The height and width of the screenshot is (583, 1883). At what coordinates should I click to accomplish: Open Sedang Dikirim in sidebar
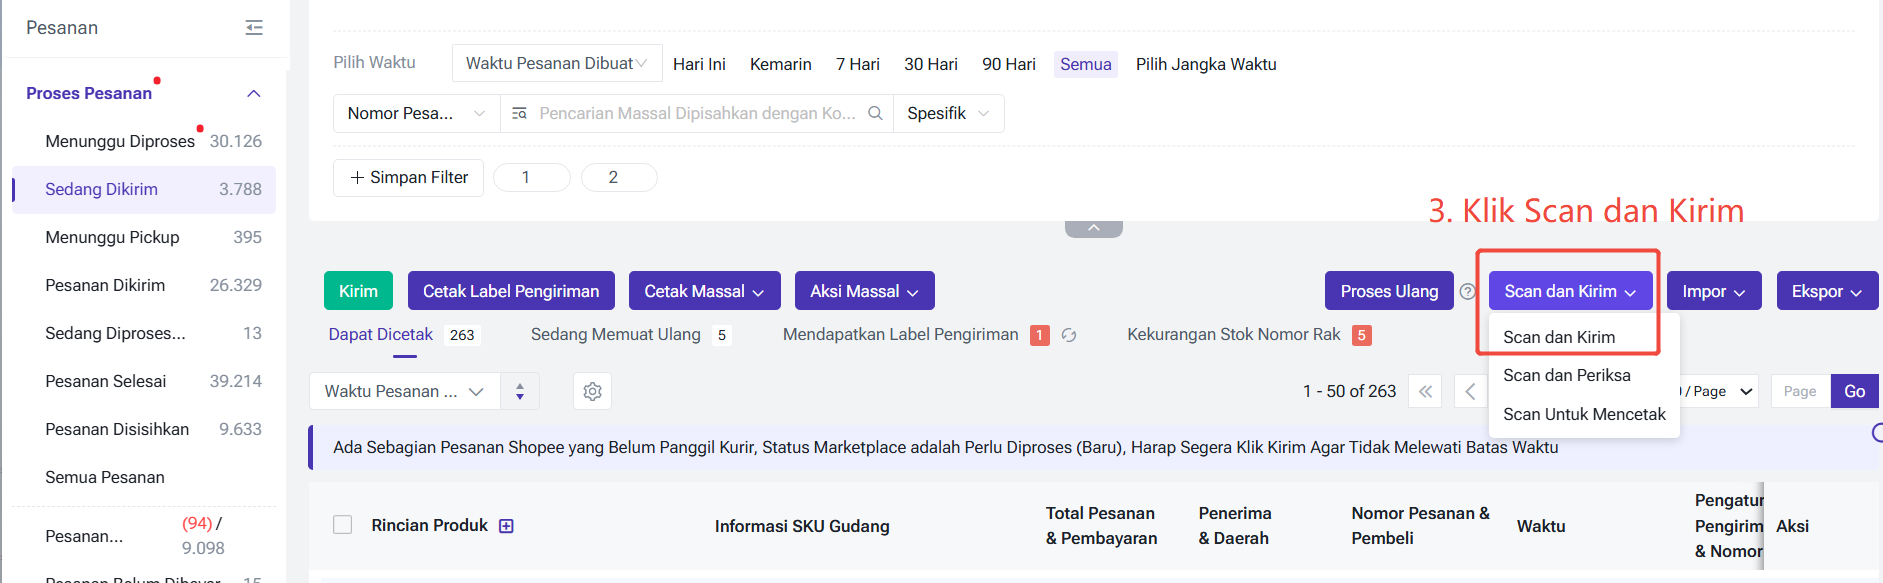145,189
